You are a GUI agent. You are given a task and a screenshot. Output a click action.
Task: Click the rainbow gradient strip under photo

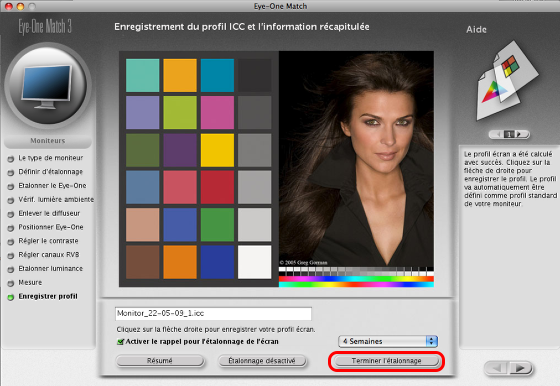click(x=356, y=282)
